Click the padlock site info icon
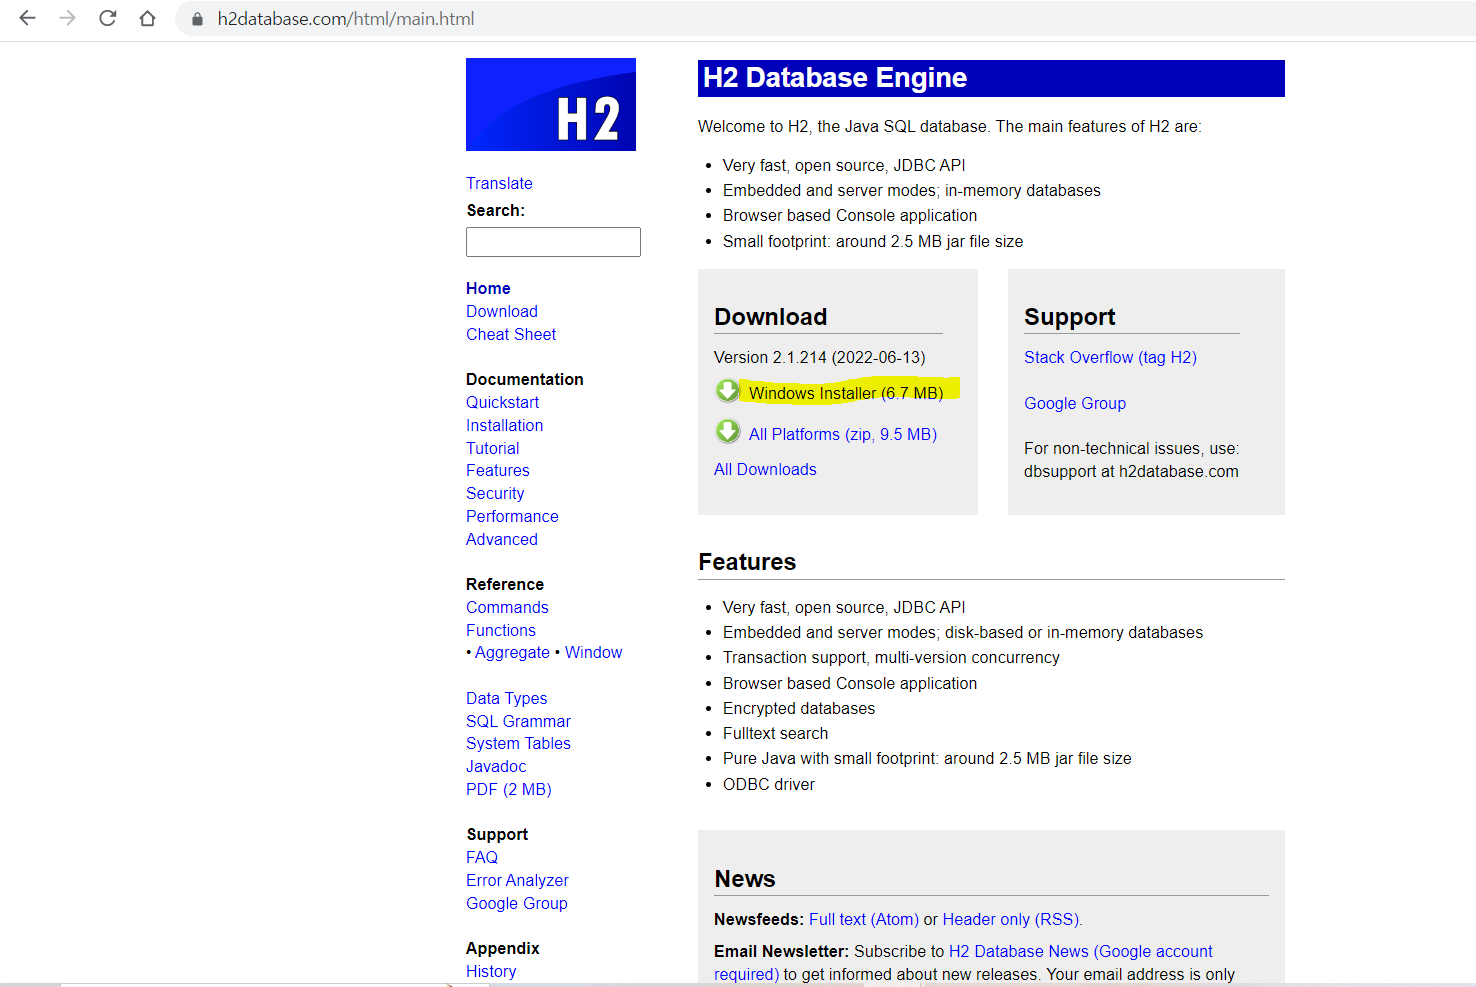The height and width of the screenshot is (987, 1476). click(x=197, y=19)
